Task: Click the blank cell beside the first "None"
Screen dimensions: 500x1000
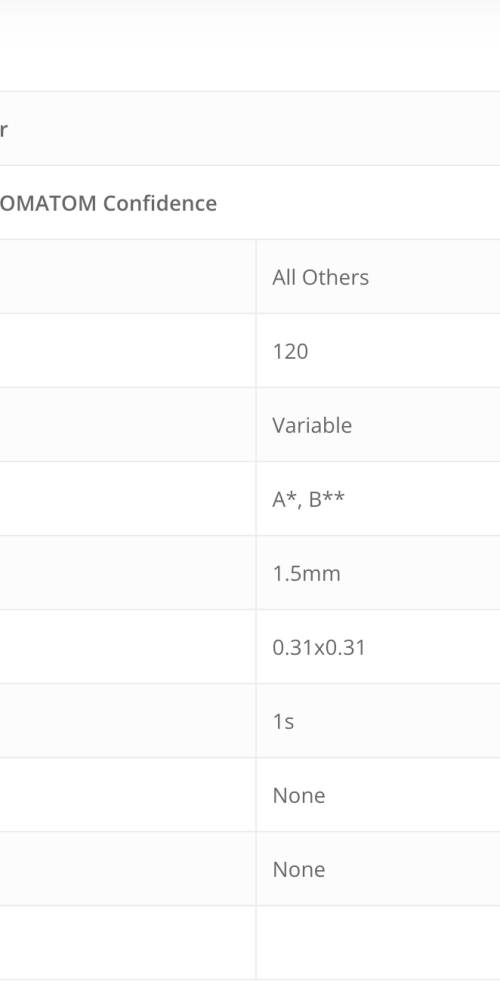Action: click(128, 795)
